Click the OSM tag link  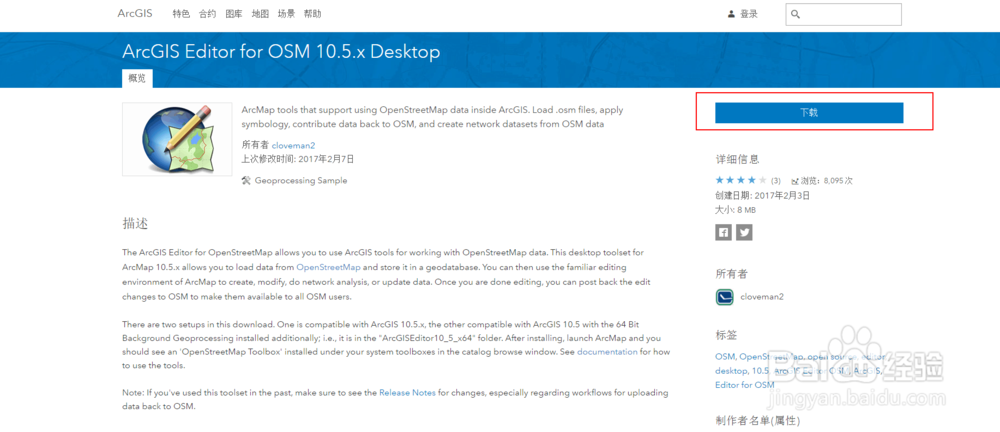[725, 357]
